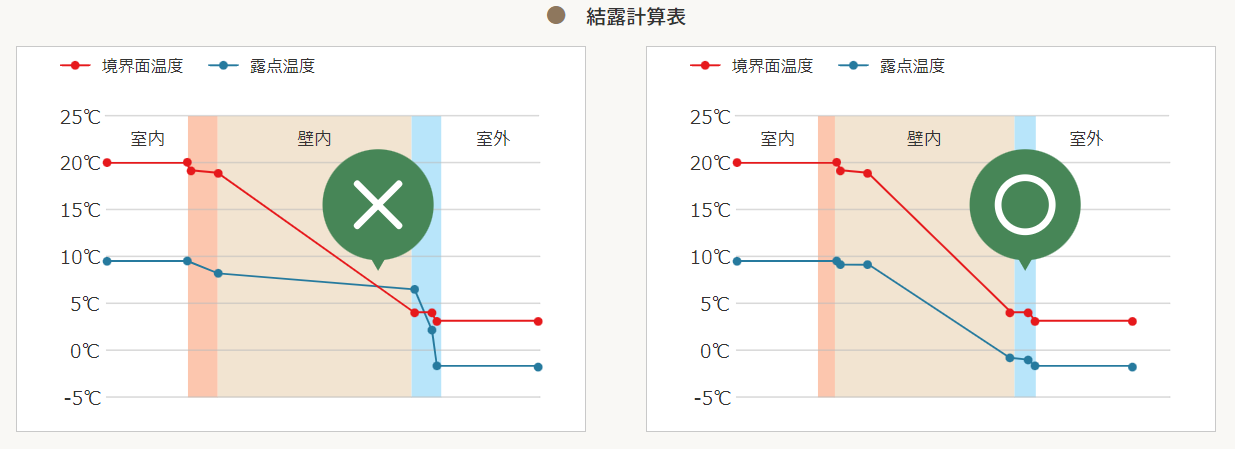Screen dimensions: 1235x449
Task: Toggle 境界面温度 legend in left chart
Action: 121,66
